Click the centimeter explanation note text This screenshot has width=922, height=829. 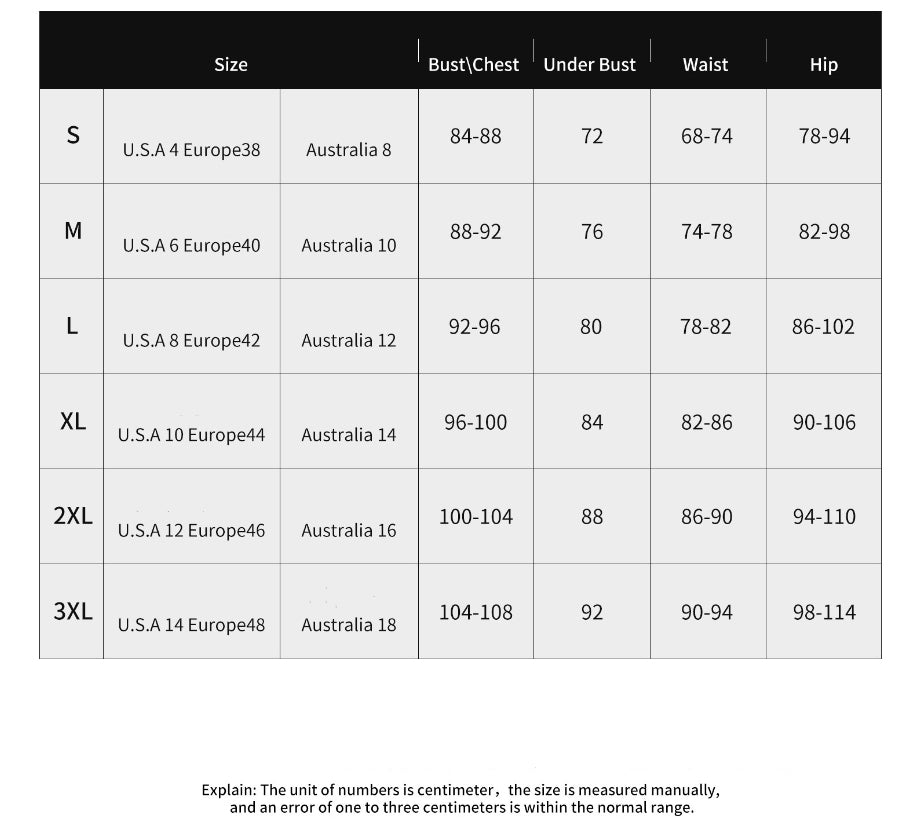[x=461, y=799]
